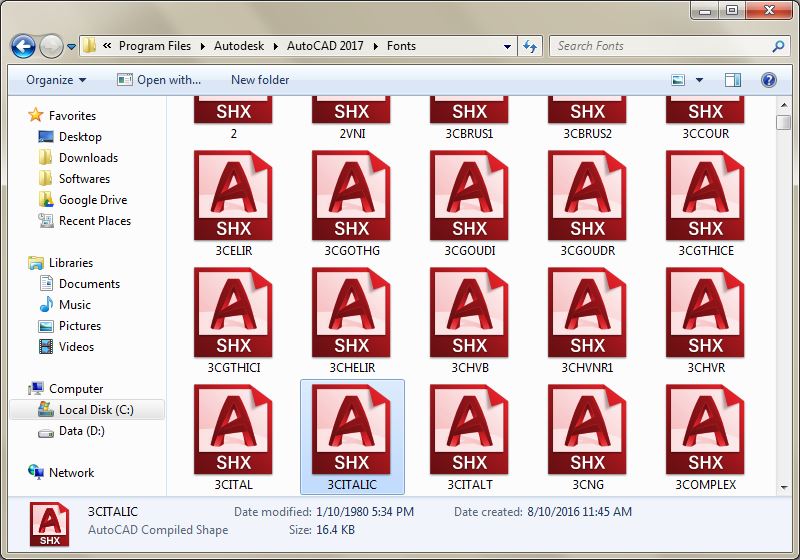Select the 3CBRUS2 font file

pos(587,118)
